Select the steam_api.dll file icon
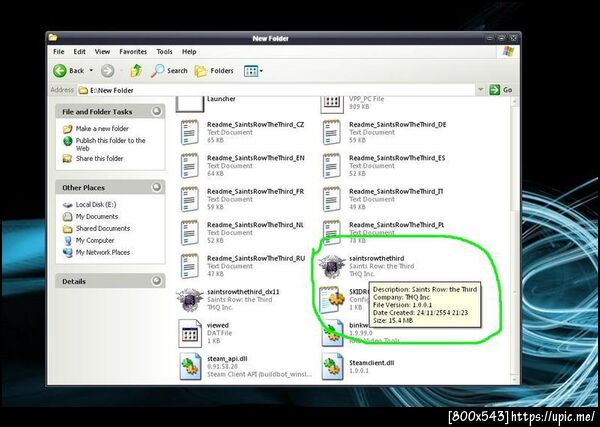Image resolution: width=600 pixels, height=427 pixels. point(190,367)
